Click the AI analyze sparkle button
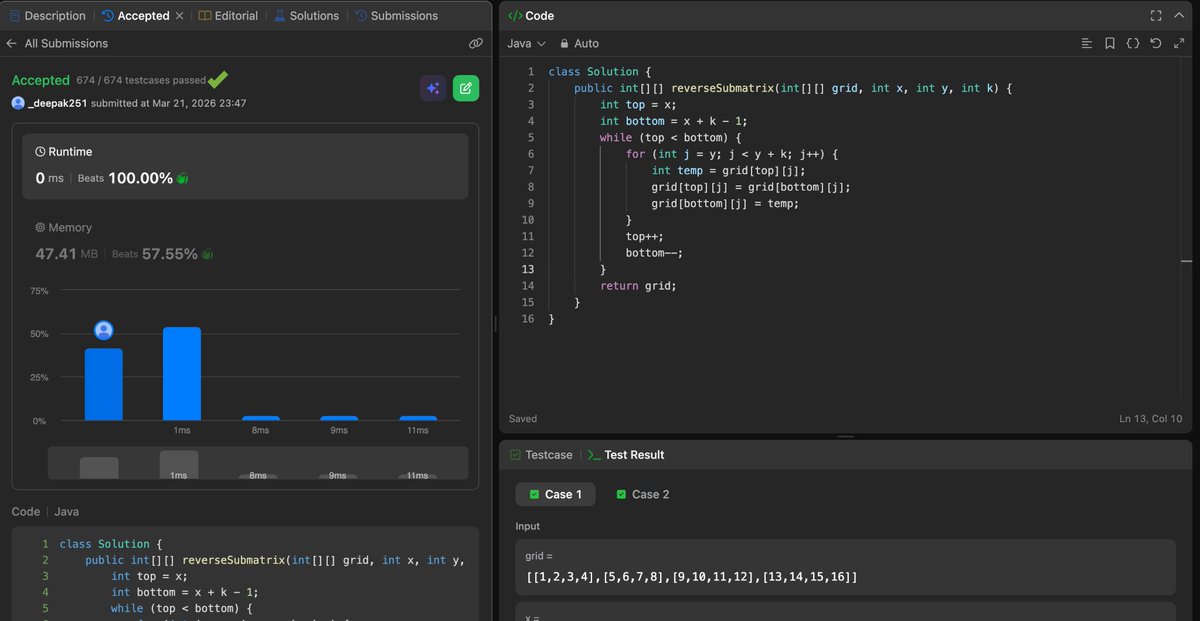Viewport: 1200px width, 621px height. (433, 88)
